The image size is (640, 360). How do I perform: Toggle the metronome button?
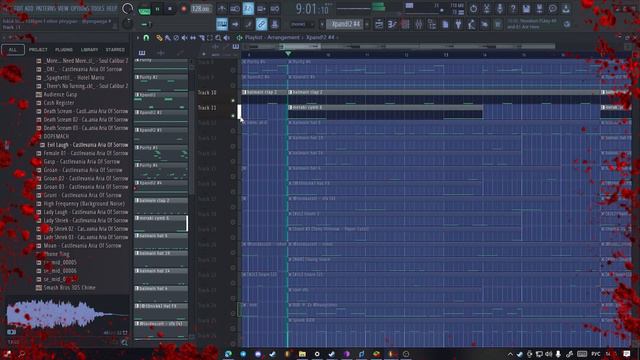pyautogui.click(x=222, y=9)
